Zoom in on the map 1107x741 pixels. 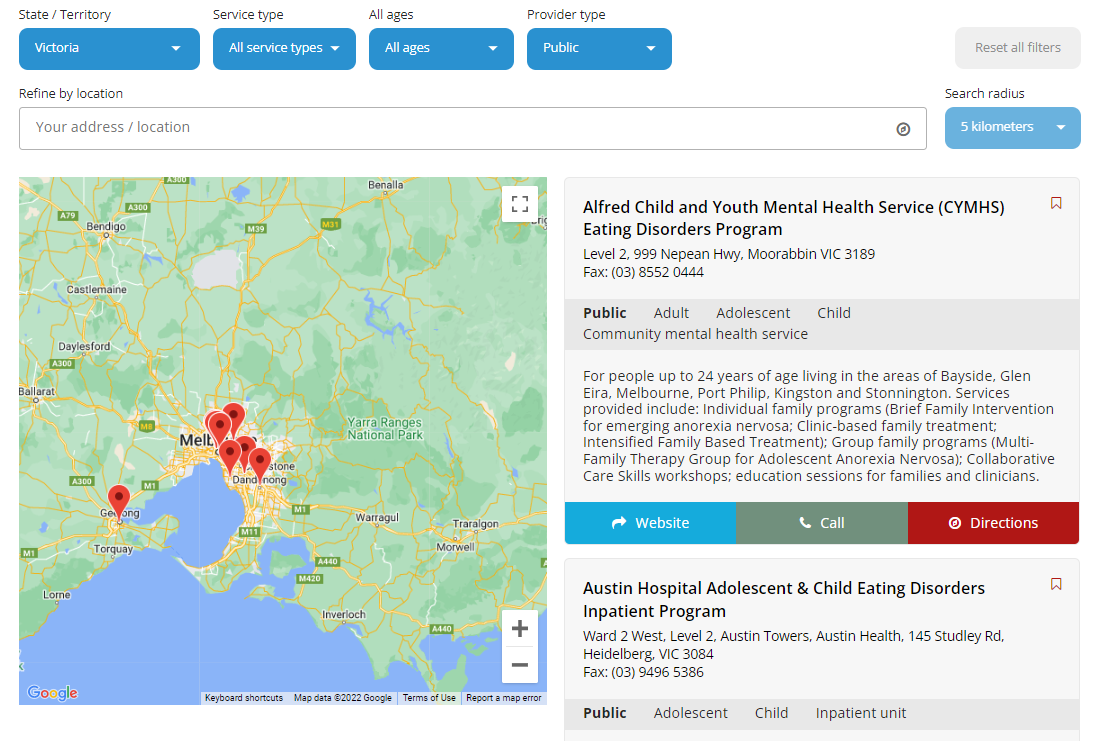pos(520,628)
